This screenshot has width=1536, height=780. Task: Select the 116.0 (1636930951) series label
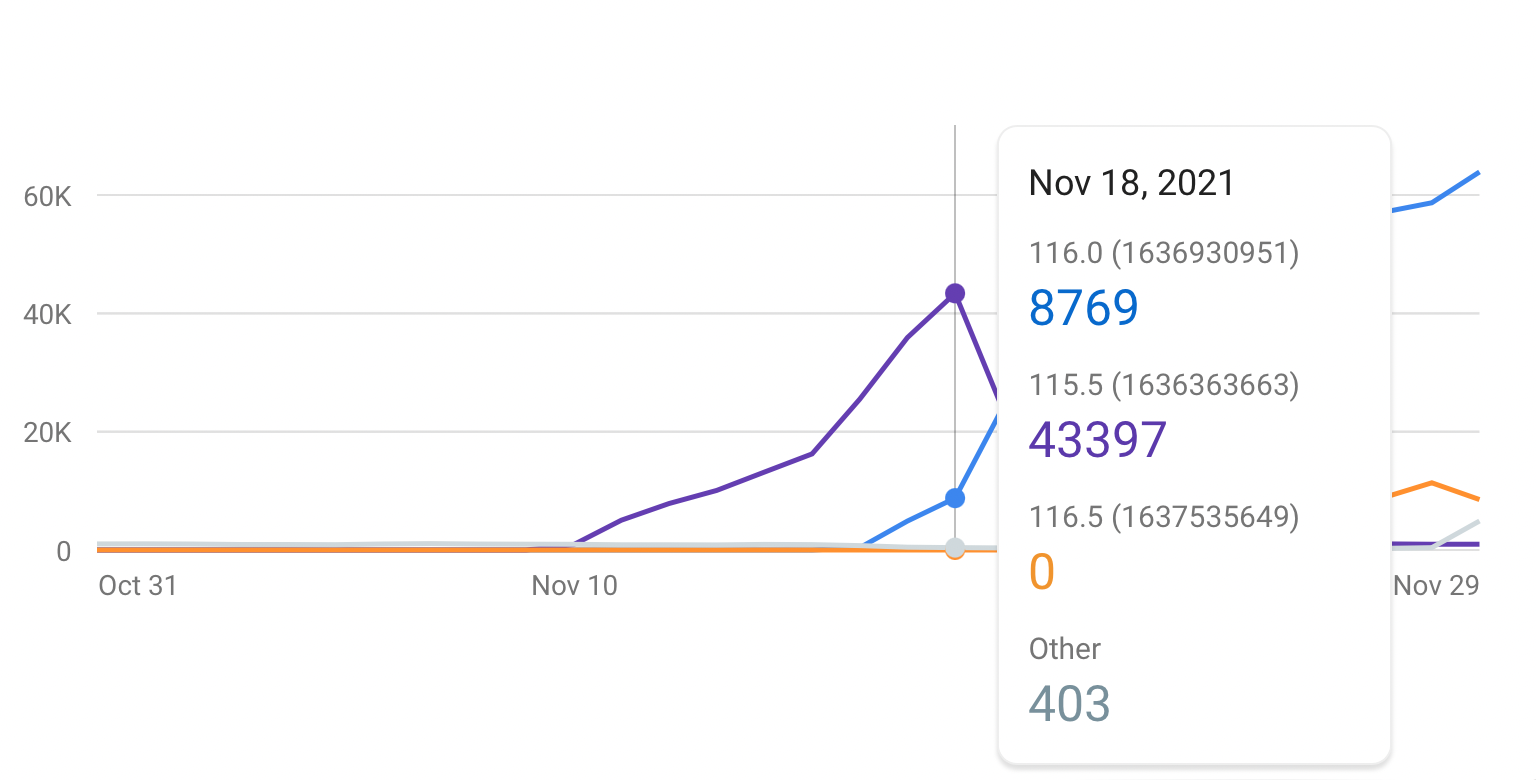pyautogui.click(x=1163, y=254)
